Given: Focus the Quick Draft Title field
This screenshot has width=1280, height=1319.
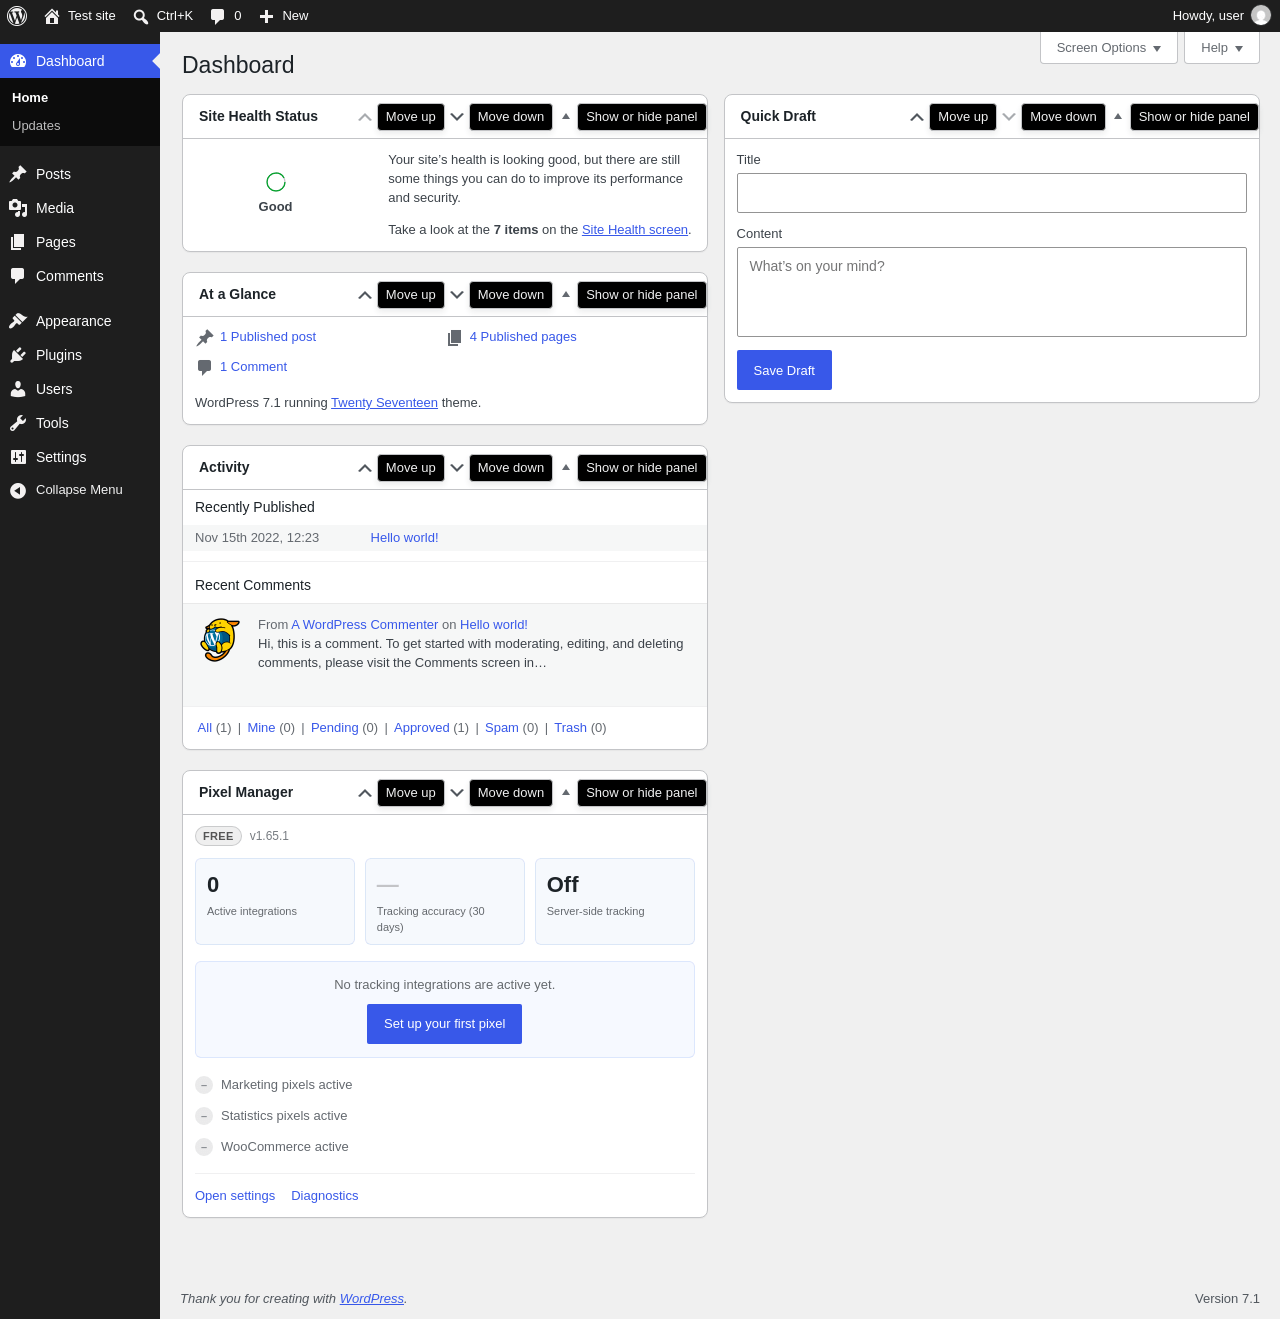Looking at the screenshot, I should 992,193.
